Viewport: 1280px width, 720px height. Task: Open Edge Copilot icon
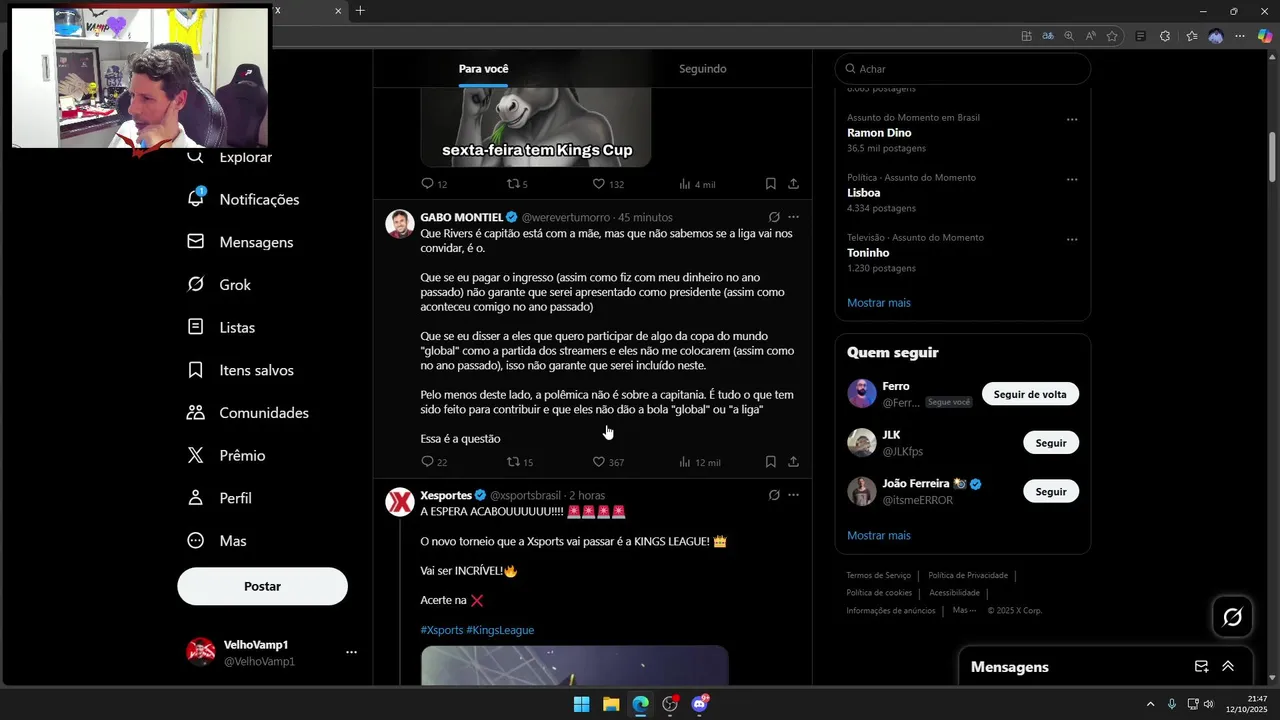1264,36
